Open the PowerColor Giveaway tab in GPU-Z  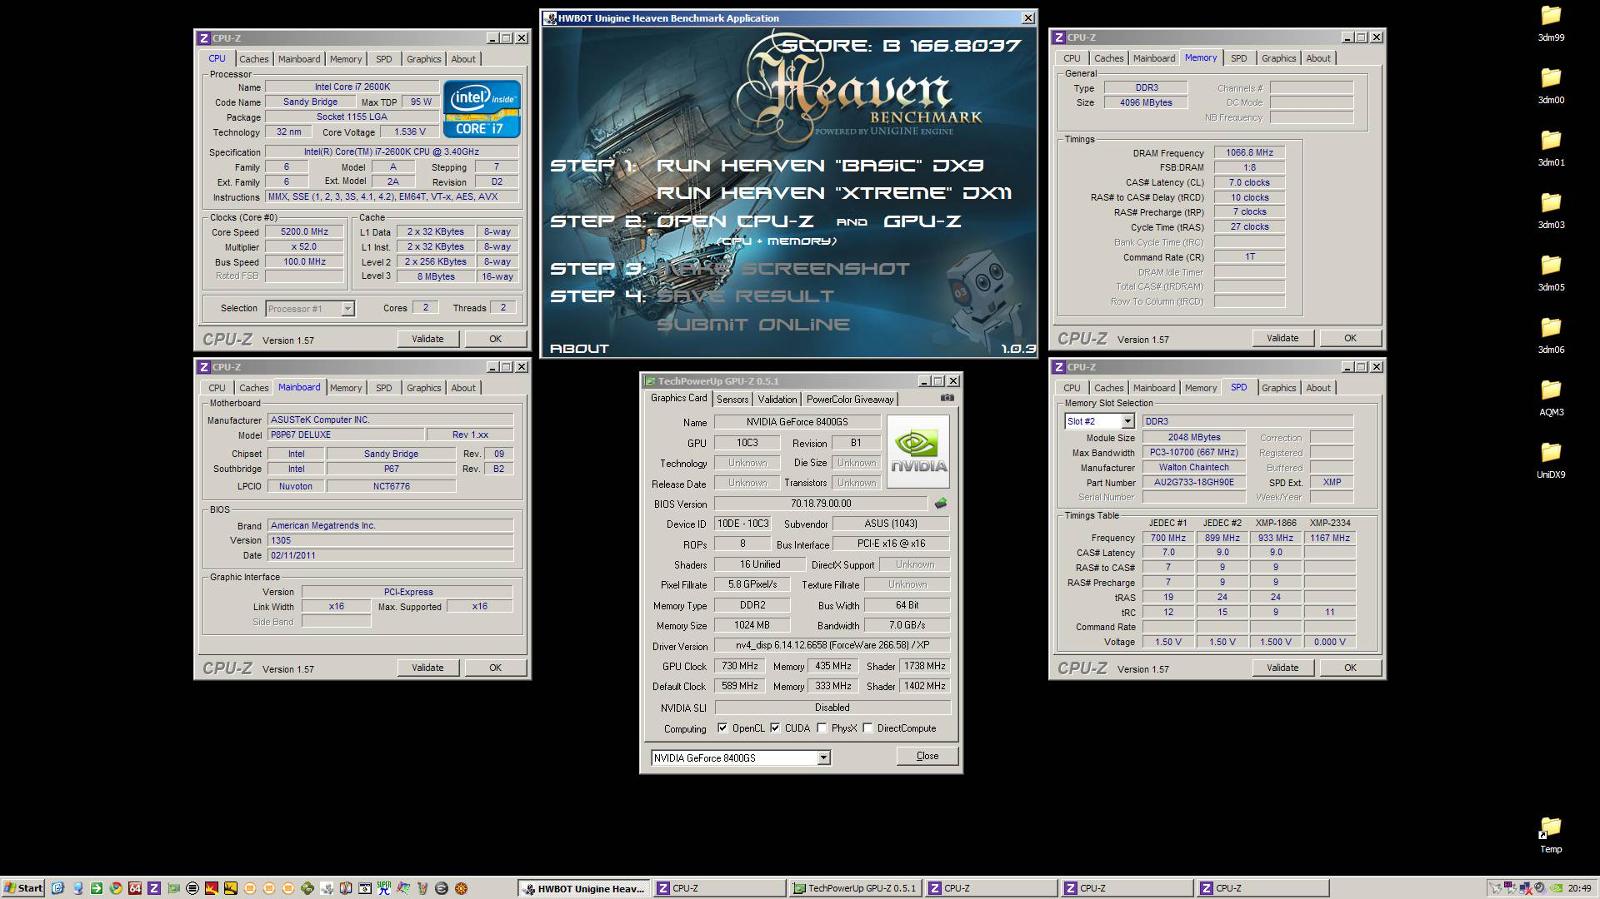(850, 399)
